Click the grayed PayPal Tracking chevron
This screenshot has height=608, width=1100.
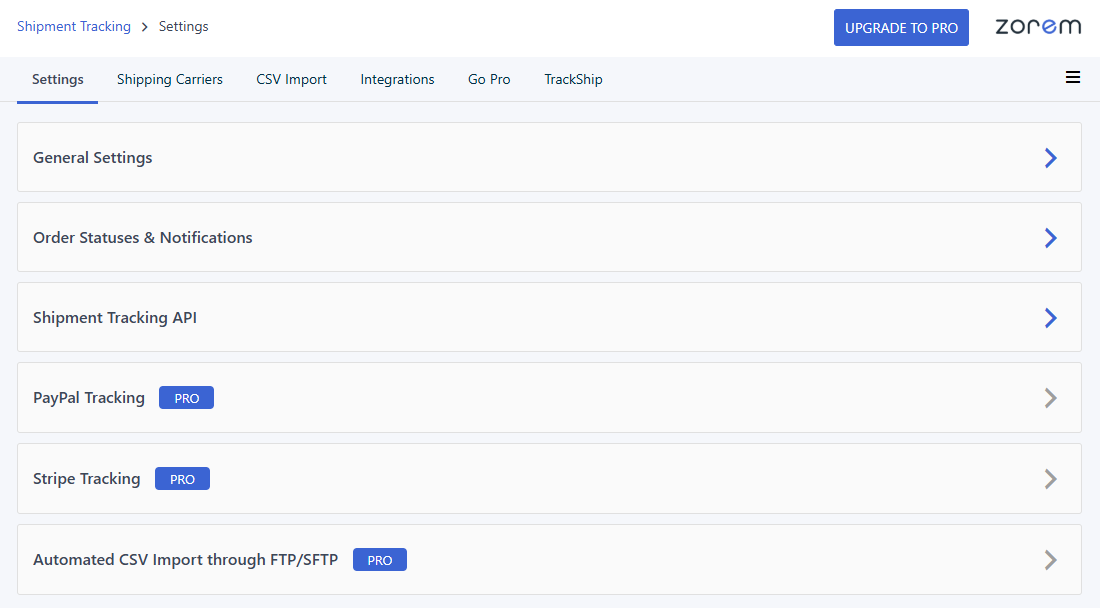tap(1050, 398)
